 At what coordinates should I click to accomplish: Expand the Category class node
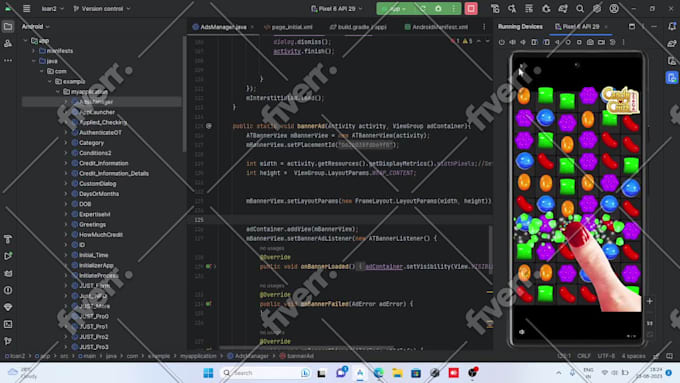(x=66, y=143)
